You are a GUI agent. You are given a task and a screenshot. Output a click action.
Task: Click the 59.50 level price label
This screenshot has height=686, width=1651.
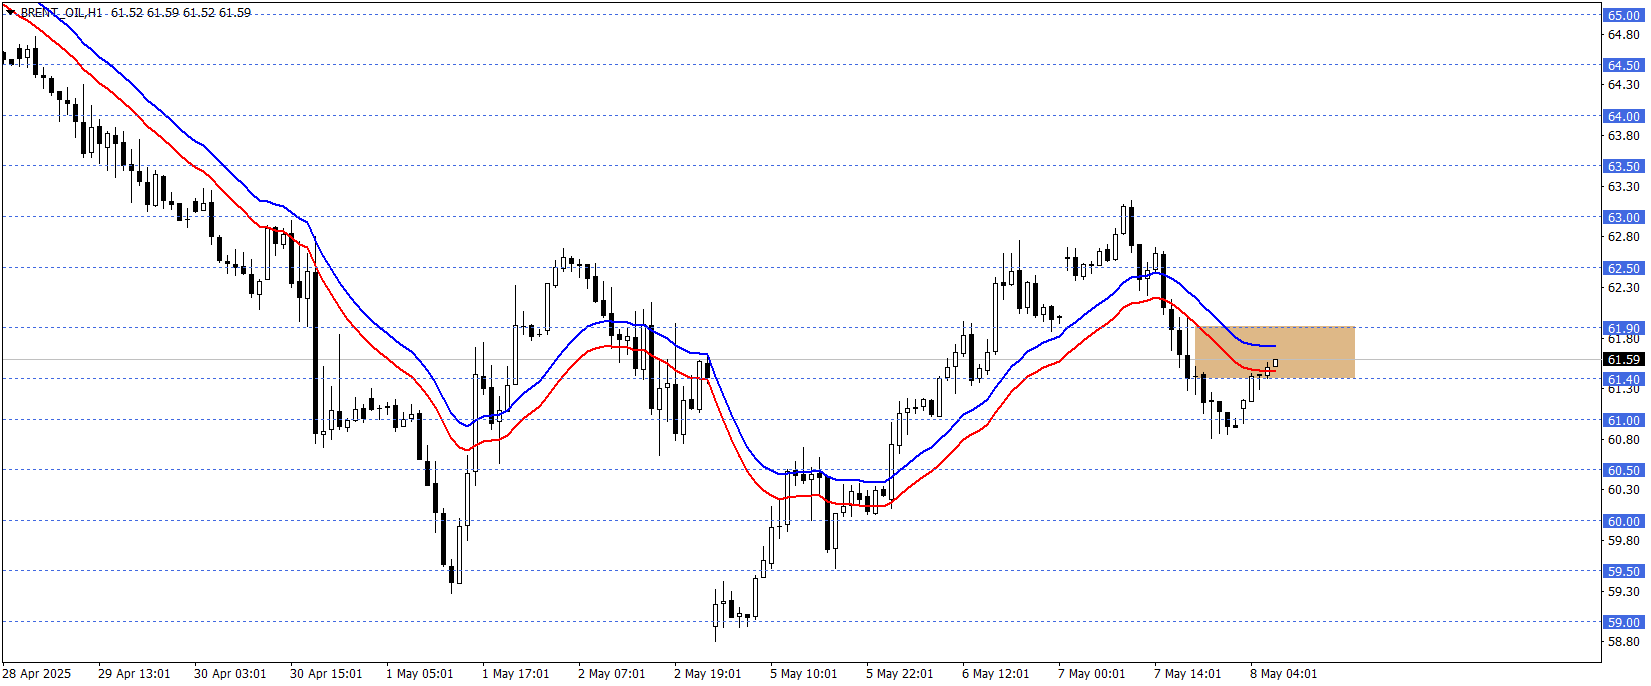coord(1624,571)
